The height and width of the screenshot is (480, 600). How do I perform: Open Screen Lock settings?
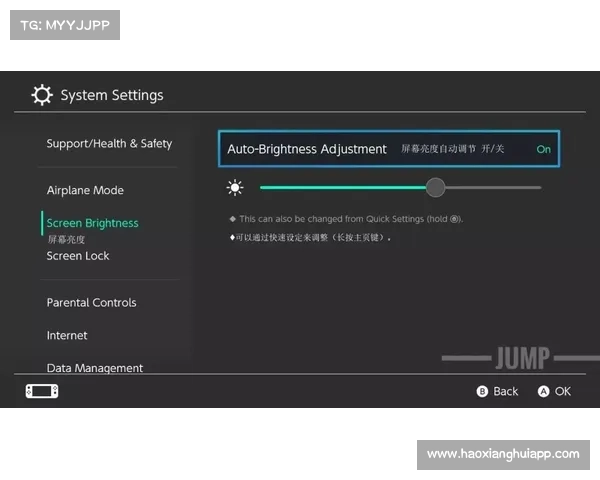78,256
